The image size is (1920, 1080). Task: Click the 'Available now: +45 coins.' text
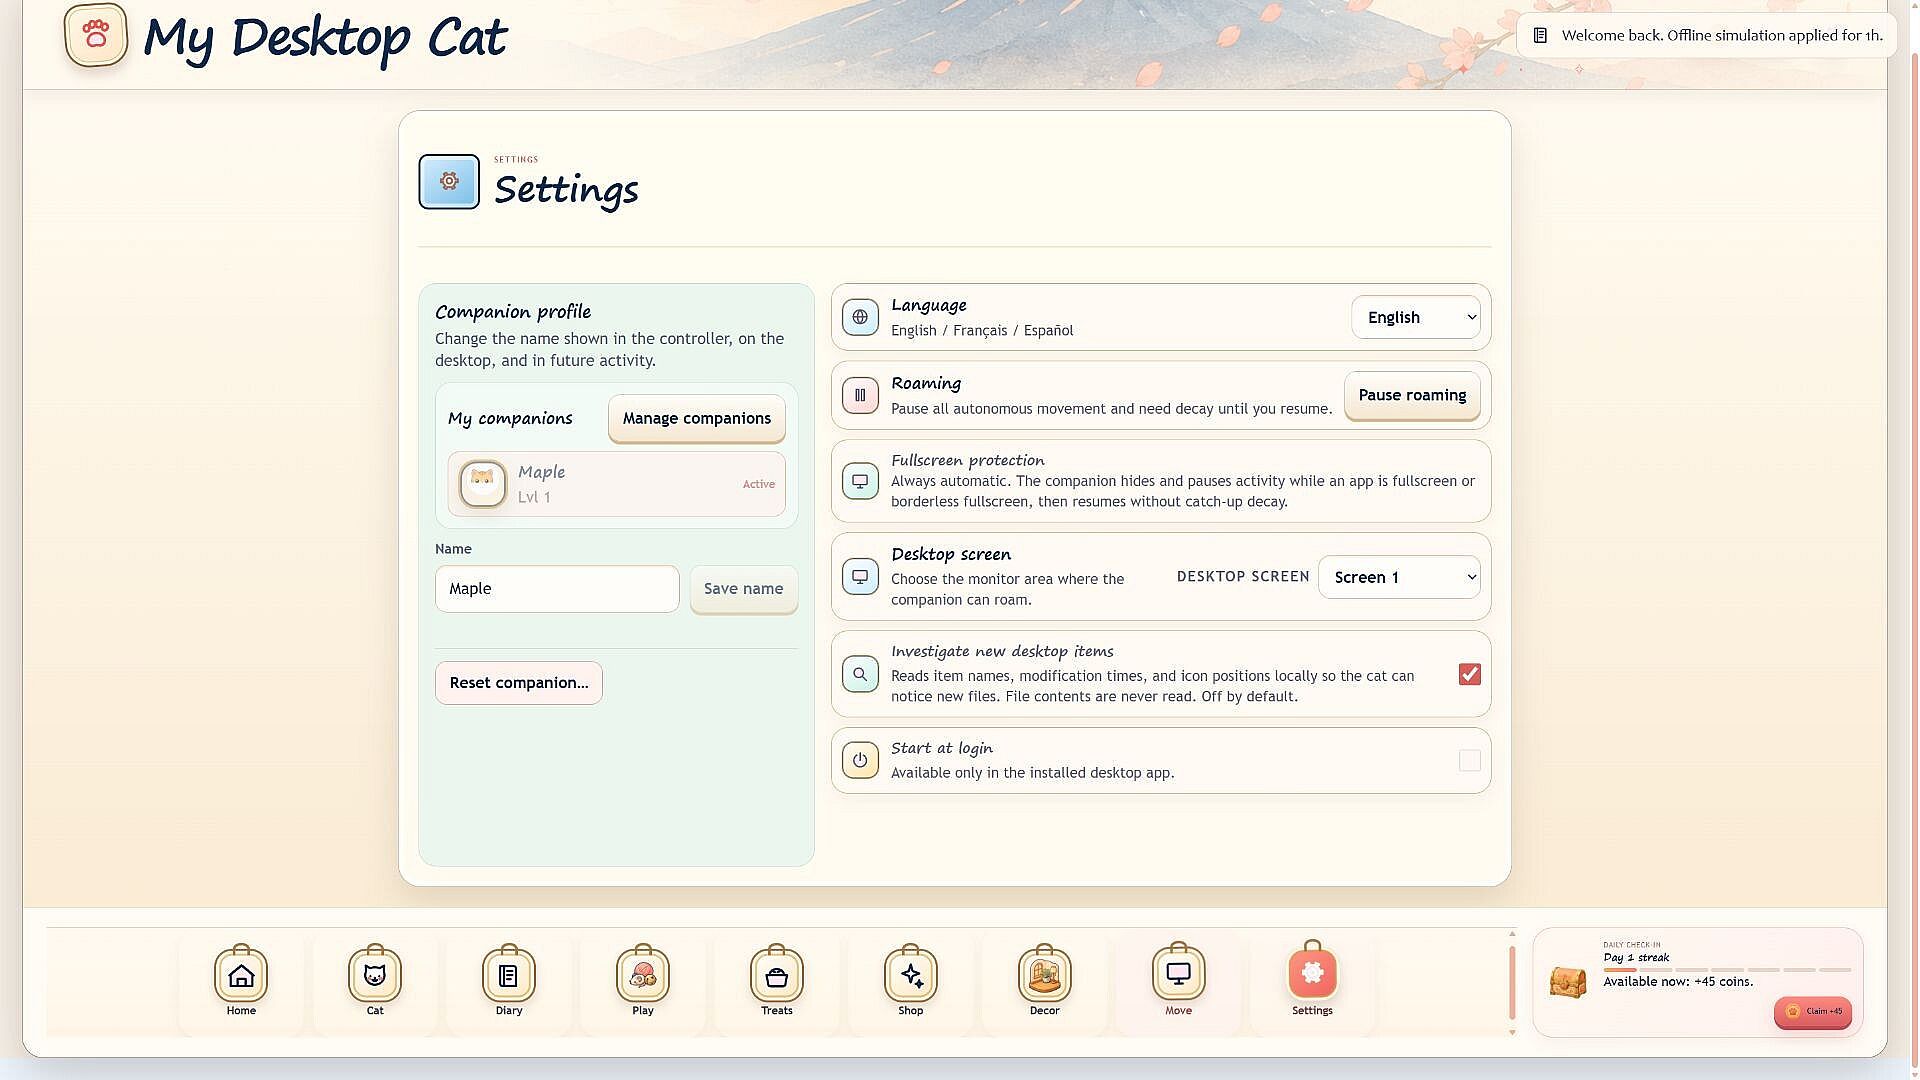(1678, 982)
